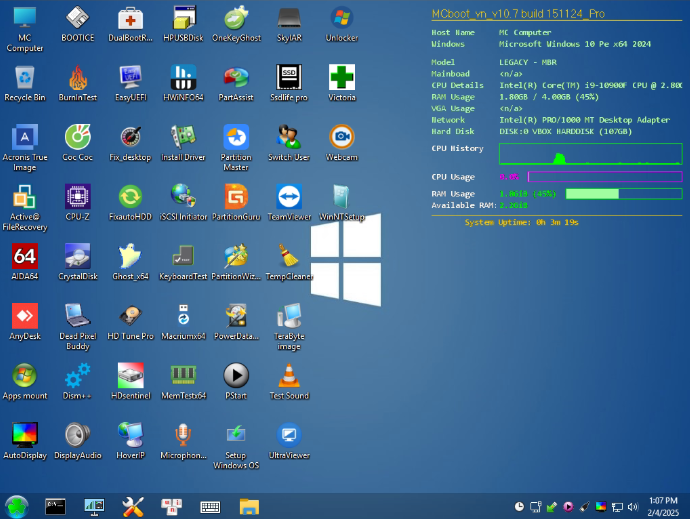The width and height of the screenshot is (690, 519).
Task: Open Partition Master
Action: click(236, 148)
